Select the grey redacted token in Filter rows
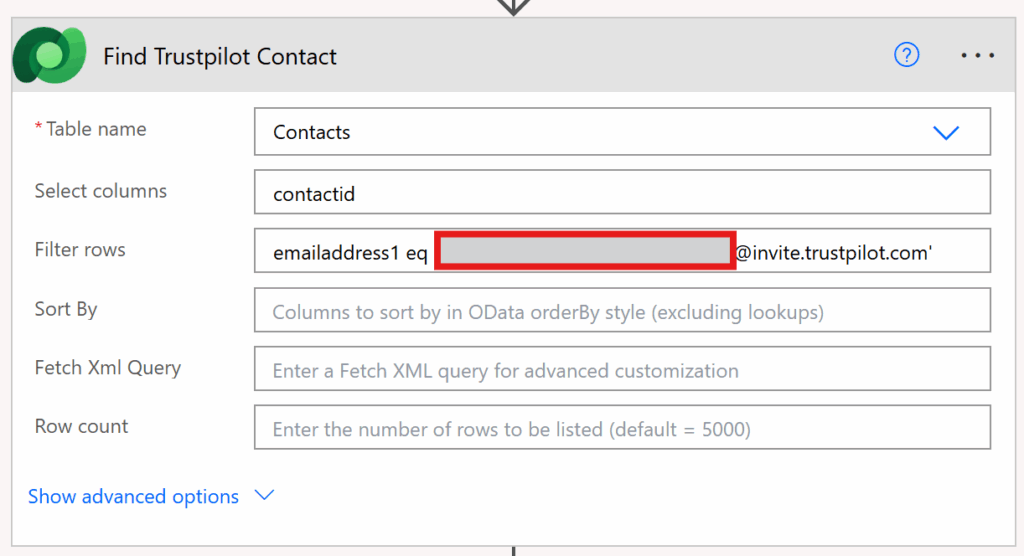 (585, 252)
